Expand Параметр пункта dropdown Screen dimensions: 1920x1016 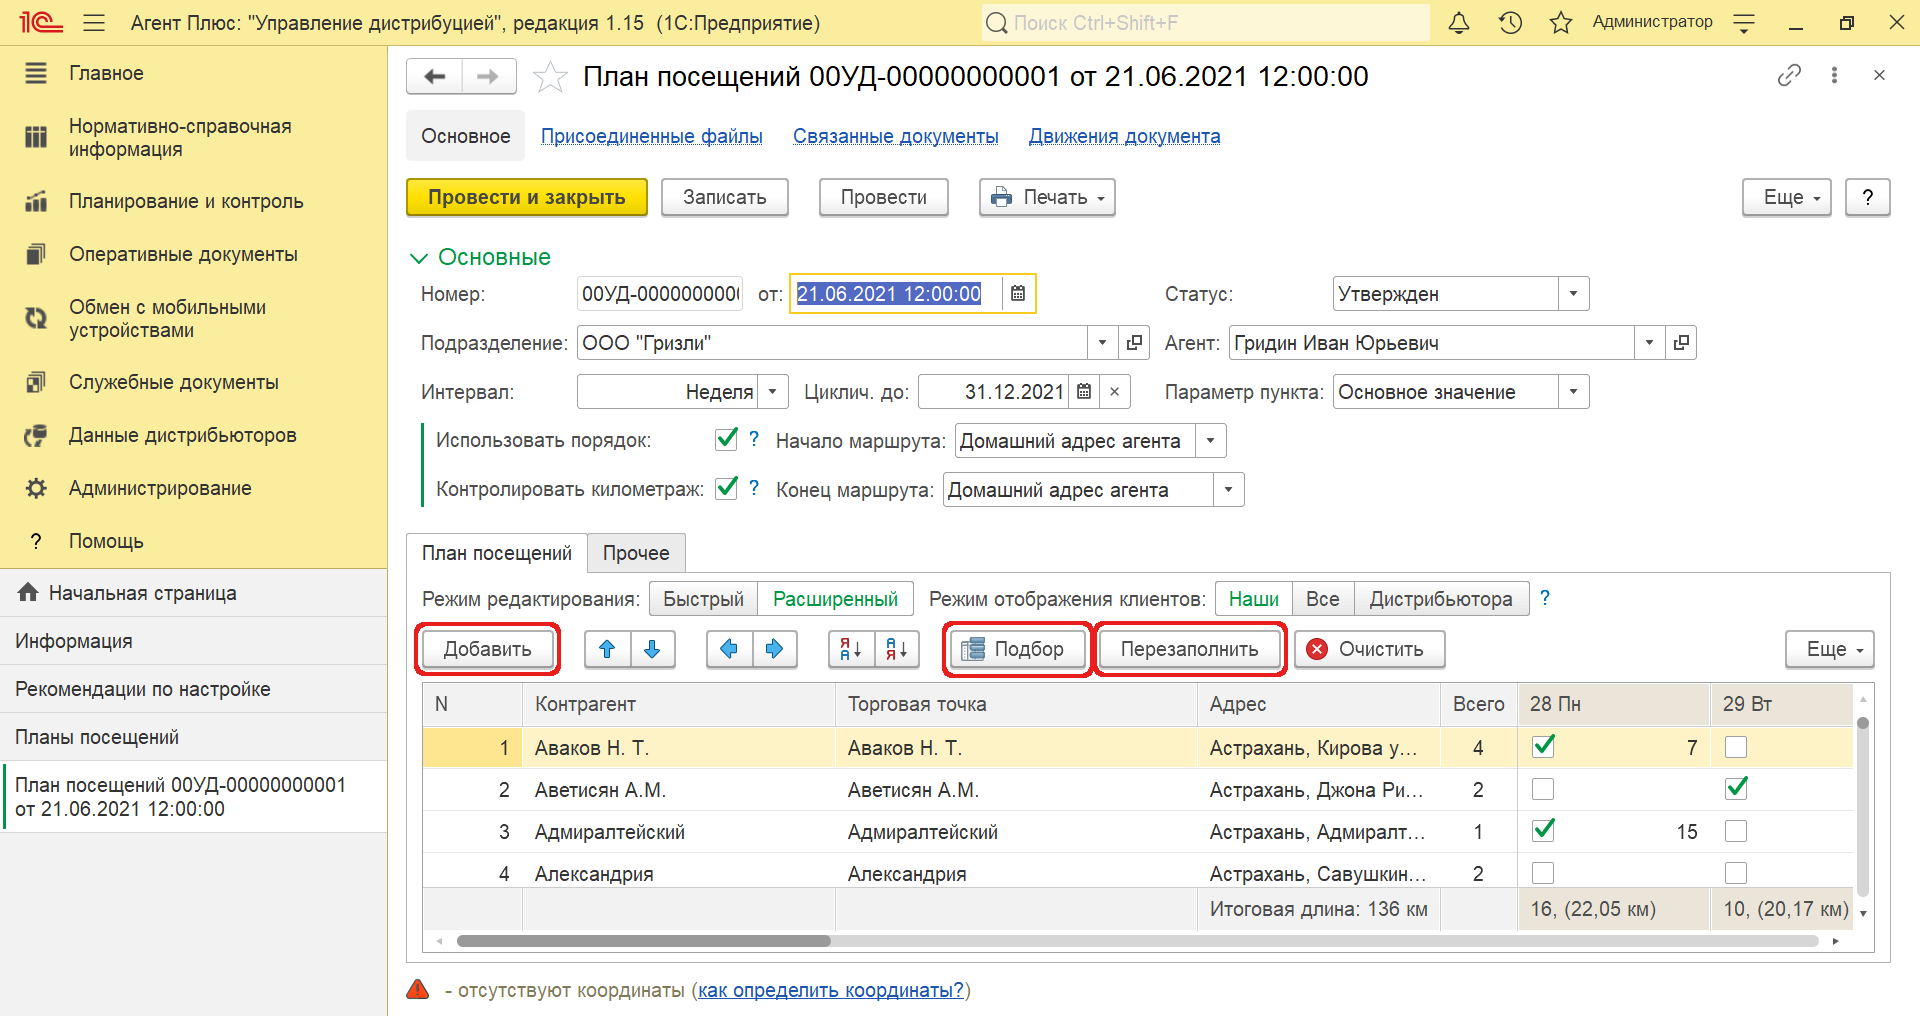point(1573,392)
